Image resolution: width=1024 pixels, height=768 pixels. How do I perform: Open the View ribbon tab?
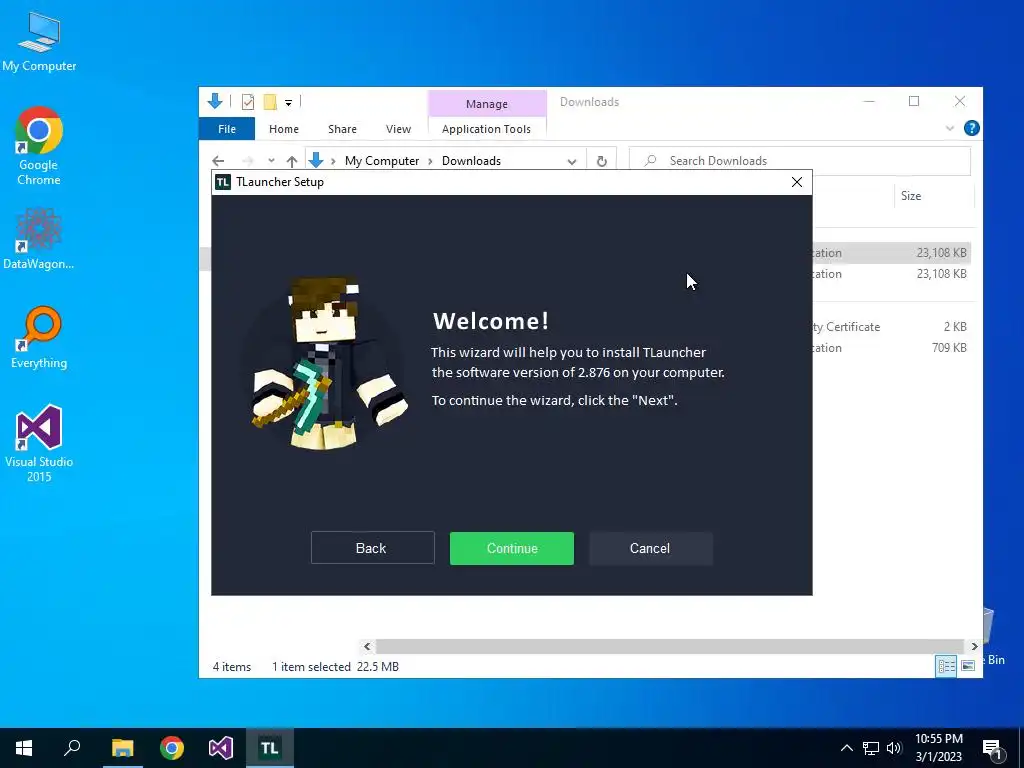tap(398, 129)
